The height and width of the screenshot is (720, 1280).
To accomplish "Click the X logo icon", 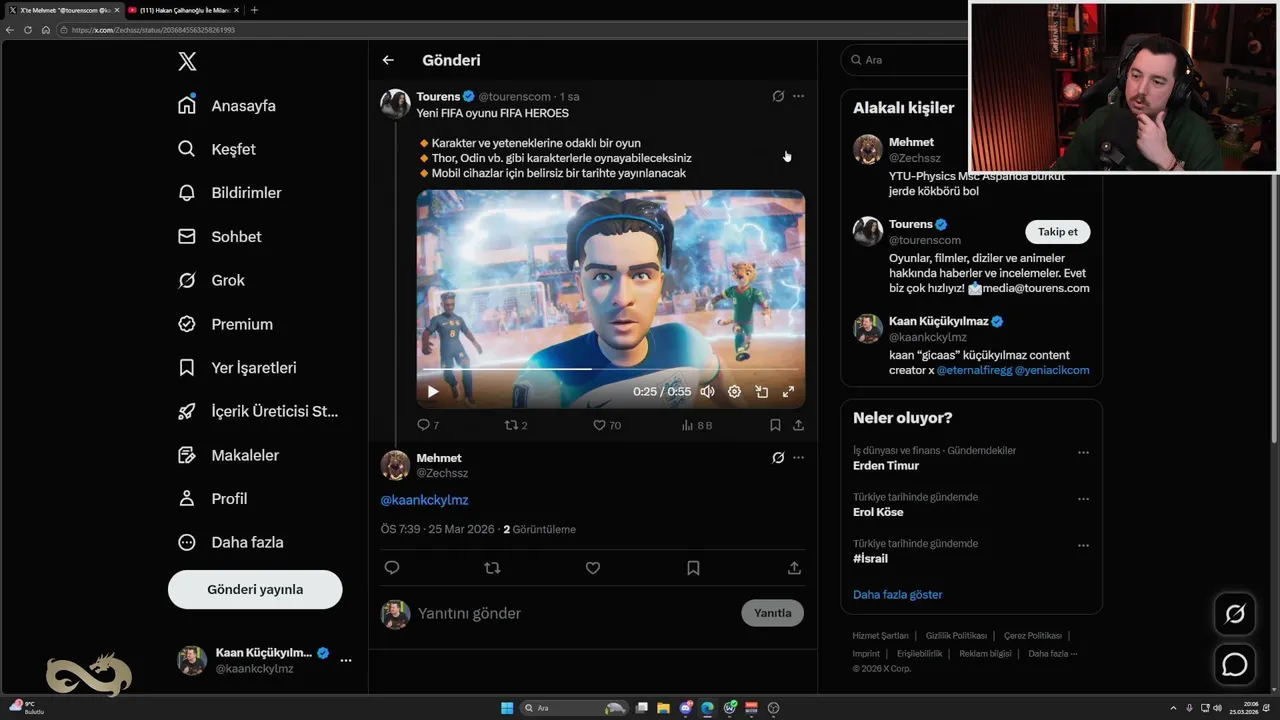I will [187, 62].
